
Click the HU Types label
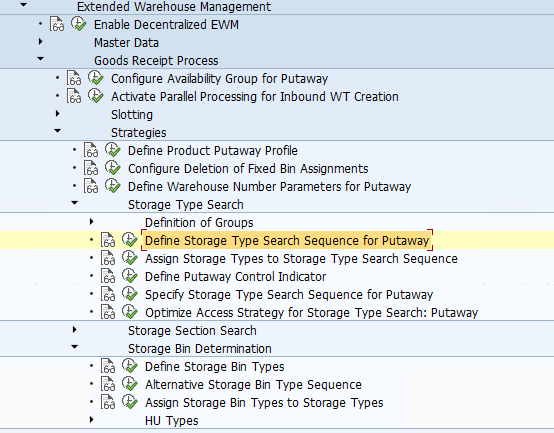(x=172, y=421)
